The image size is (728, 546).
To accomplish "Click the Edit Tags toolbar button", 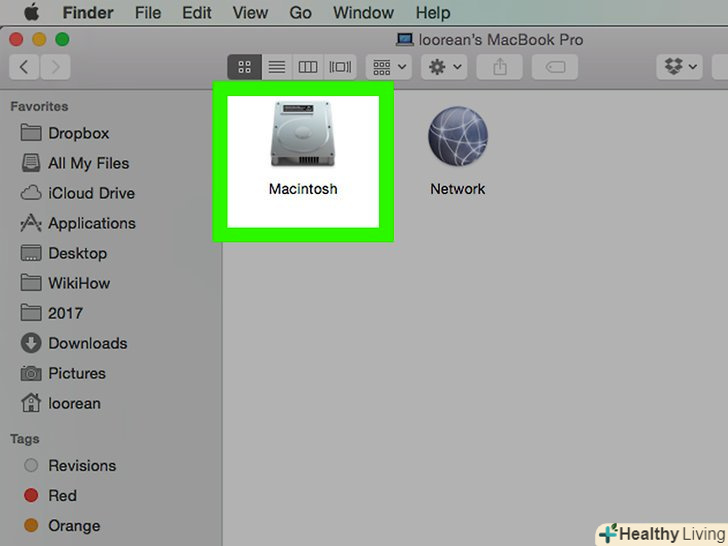I will tap(555, 67).
